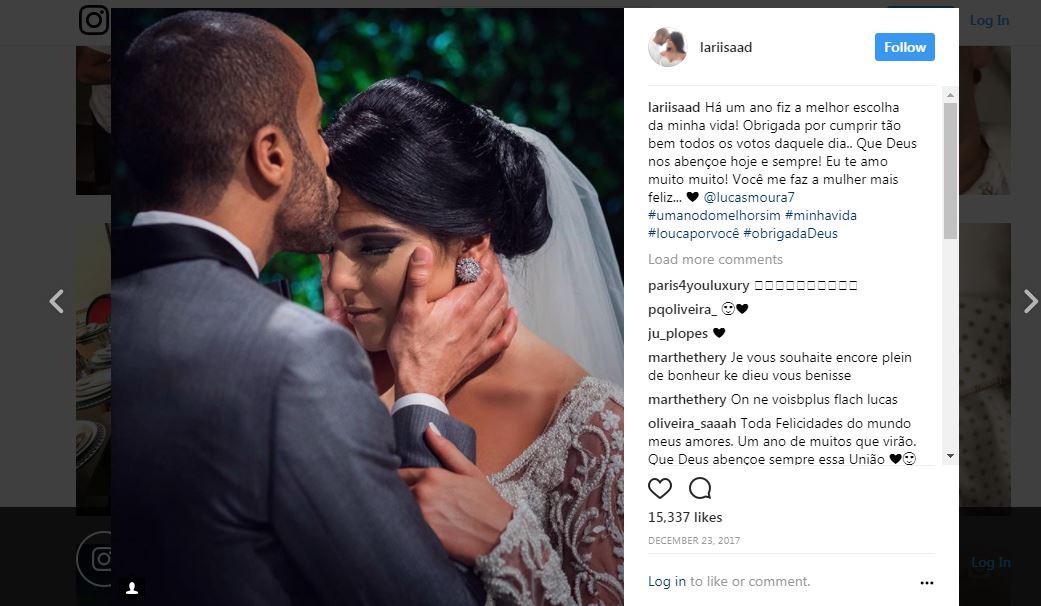Image resolution: width=1041 pixels, height=606 pixels.
Task: Open lariisaad profile picture avatar
Action: 667,47
